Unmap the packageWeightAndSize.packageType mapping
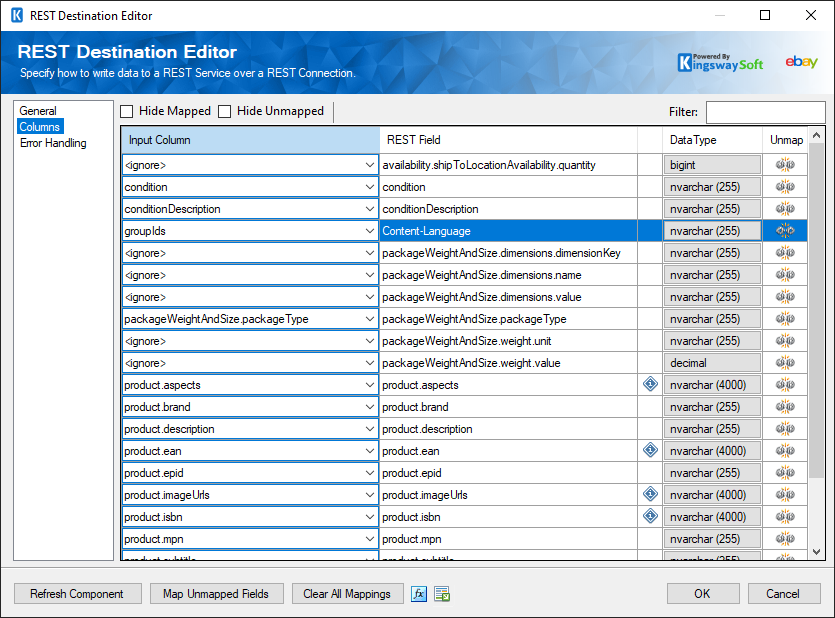Viewport: 835px width, 618px height. (785, 319)
